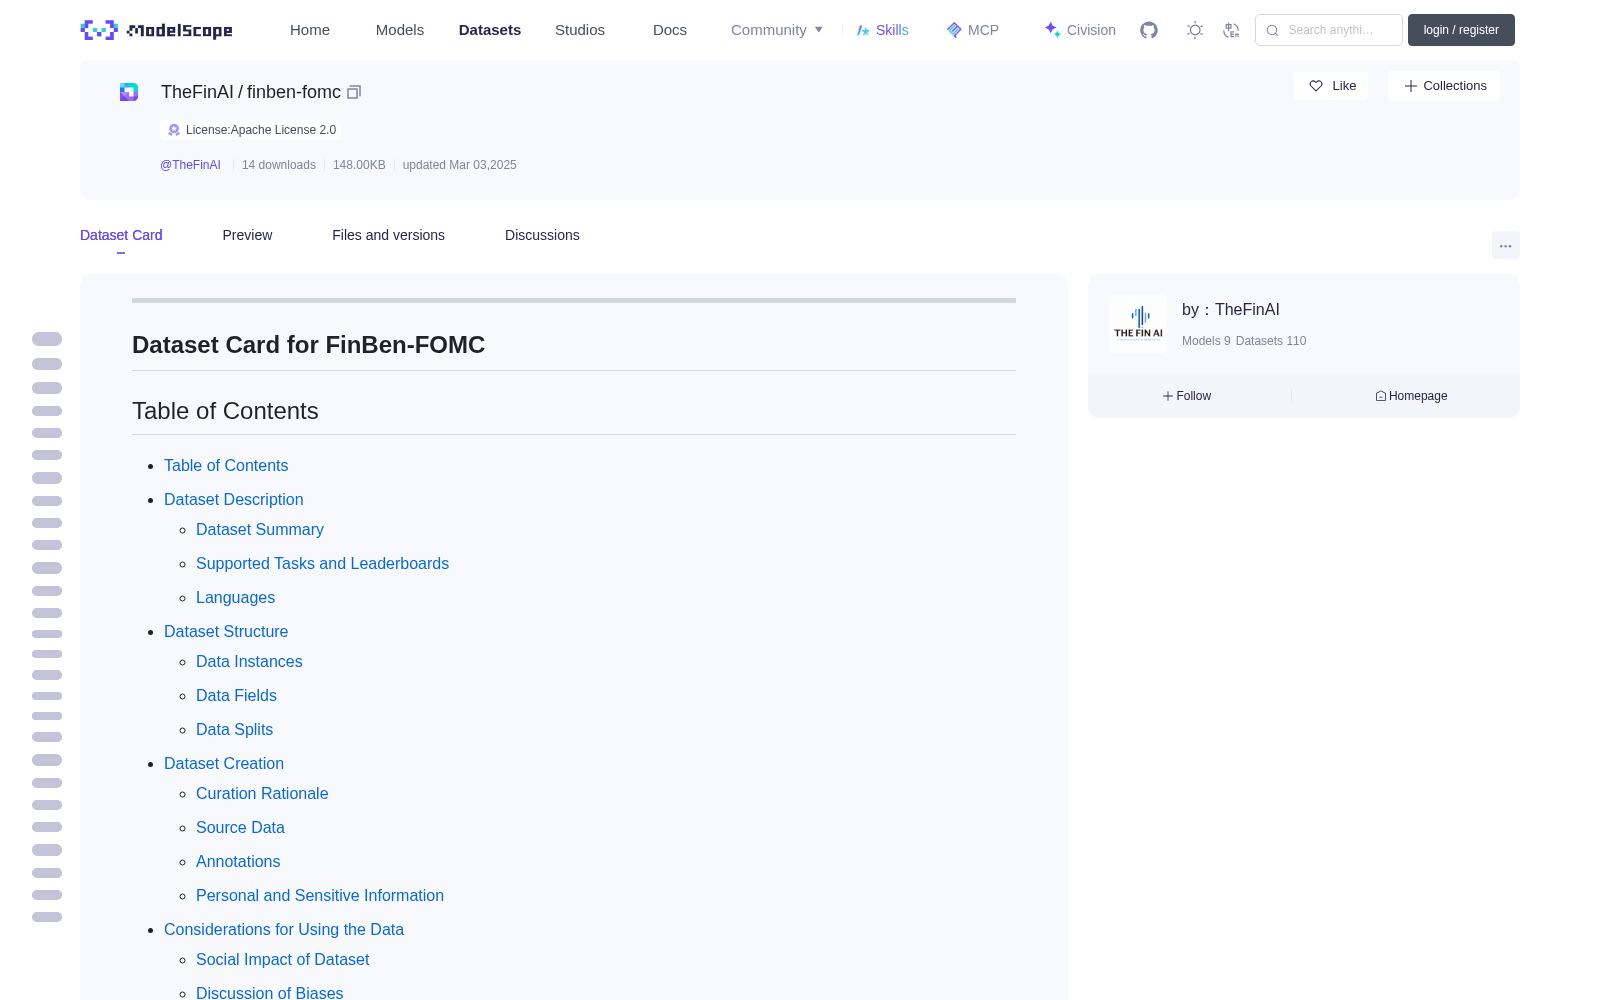Switch to Files and versions tab
Viewport: 1600px width, 1000px height.
click(388, 235)
